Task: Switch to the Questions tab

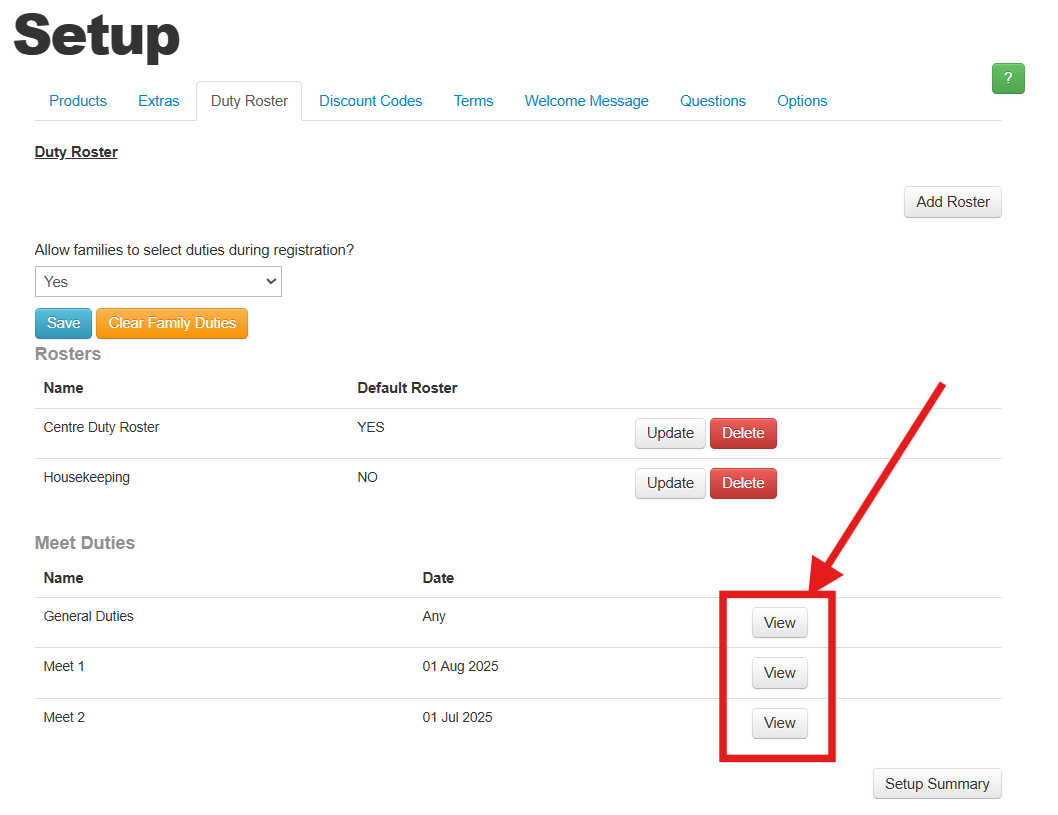Action: pos(712,100)
